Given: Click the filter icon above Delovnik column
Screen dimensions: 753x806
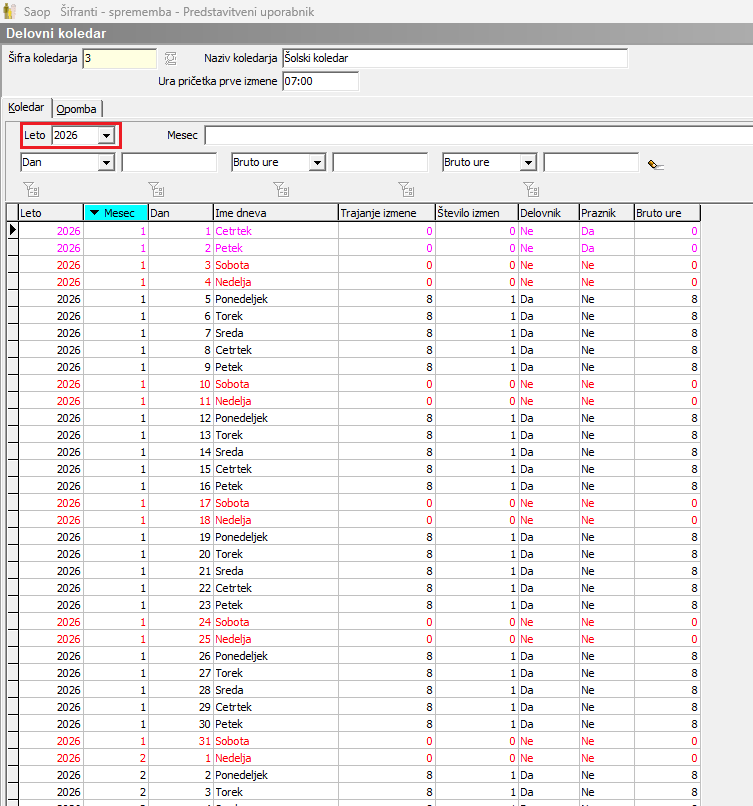Looking at the screenshot, I should (x=531, y=190).
